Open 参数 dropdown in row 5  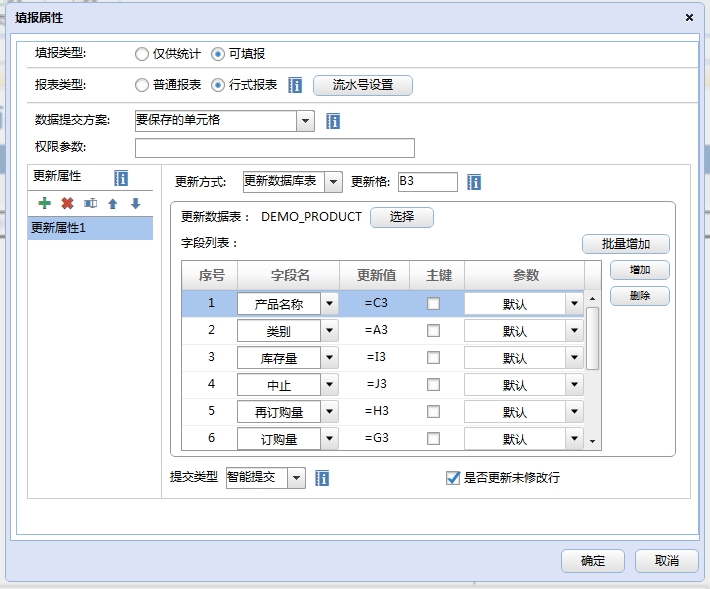tap(574, 412)
